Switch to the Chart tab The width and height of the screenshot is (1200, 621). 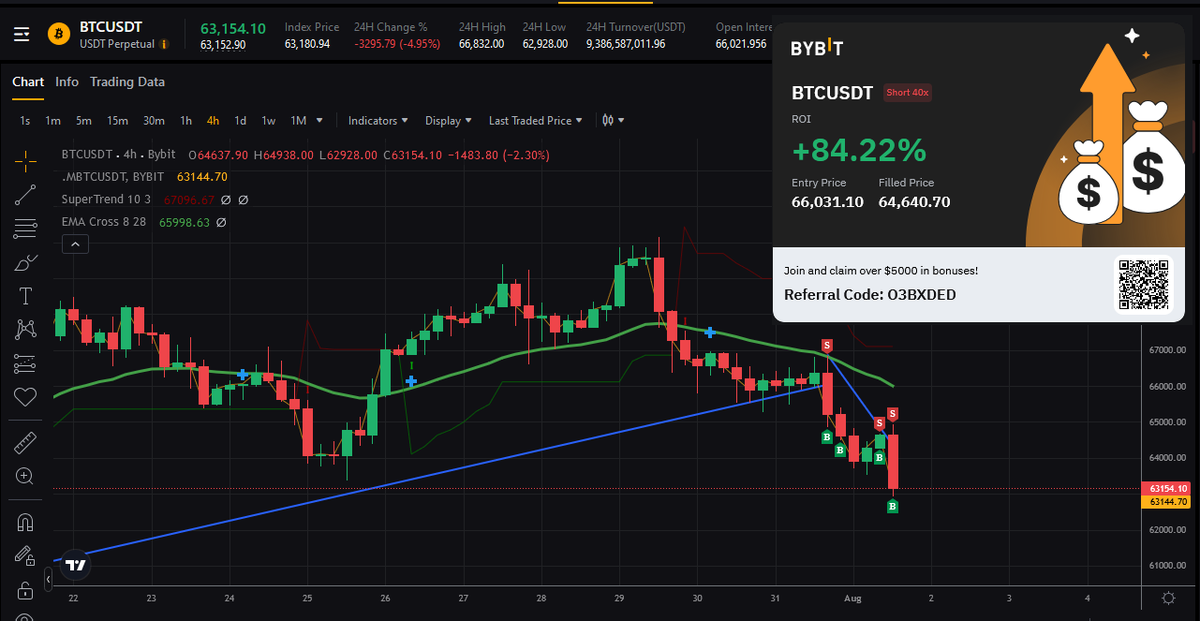[x=28, y=82]
